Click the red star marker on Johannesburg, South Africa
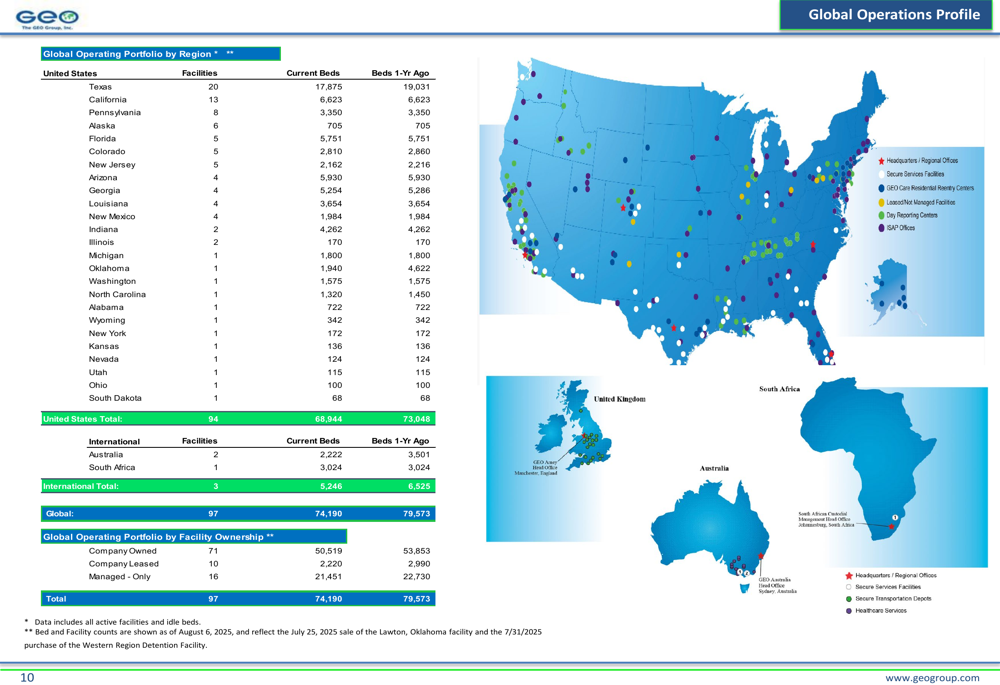 click(x=892, y=526)
